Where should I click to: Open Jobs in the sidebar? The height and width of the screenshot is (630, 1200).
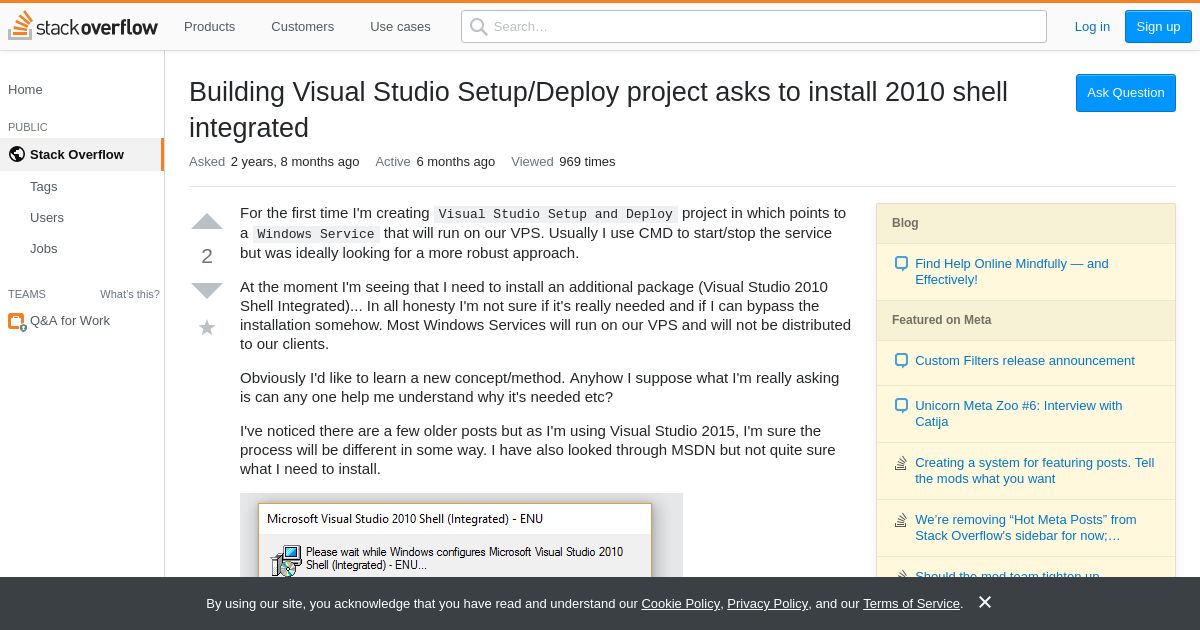tap(44, 249)
